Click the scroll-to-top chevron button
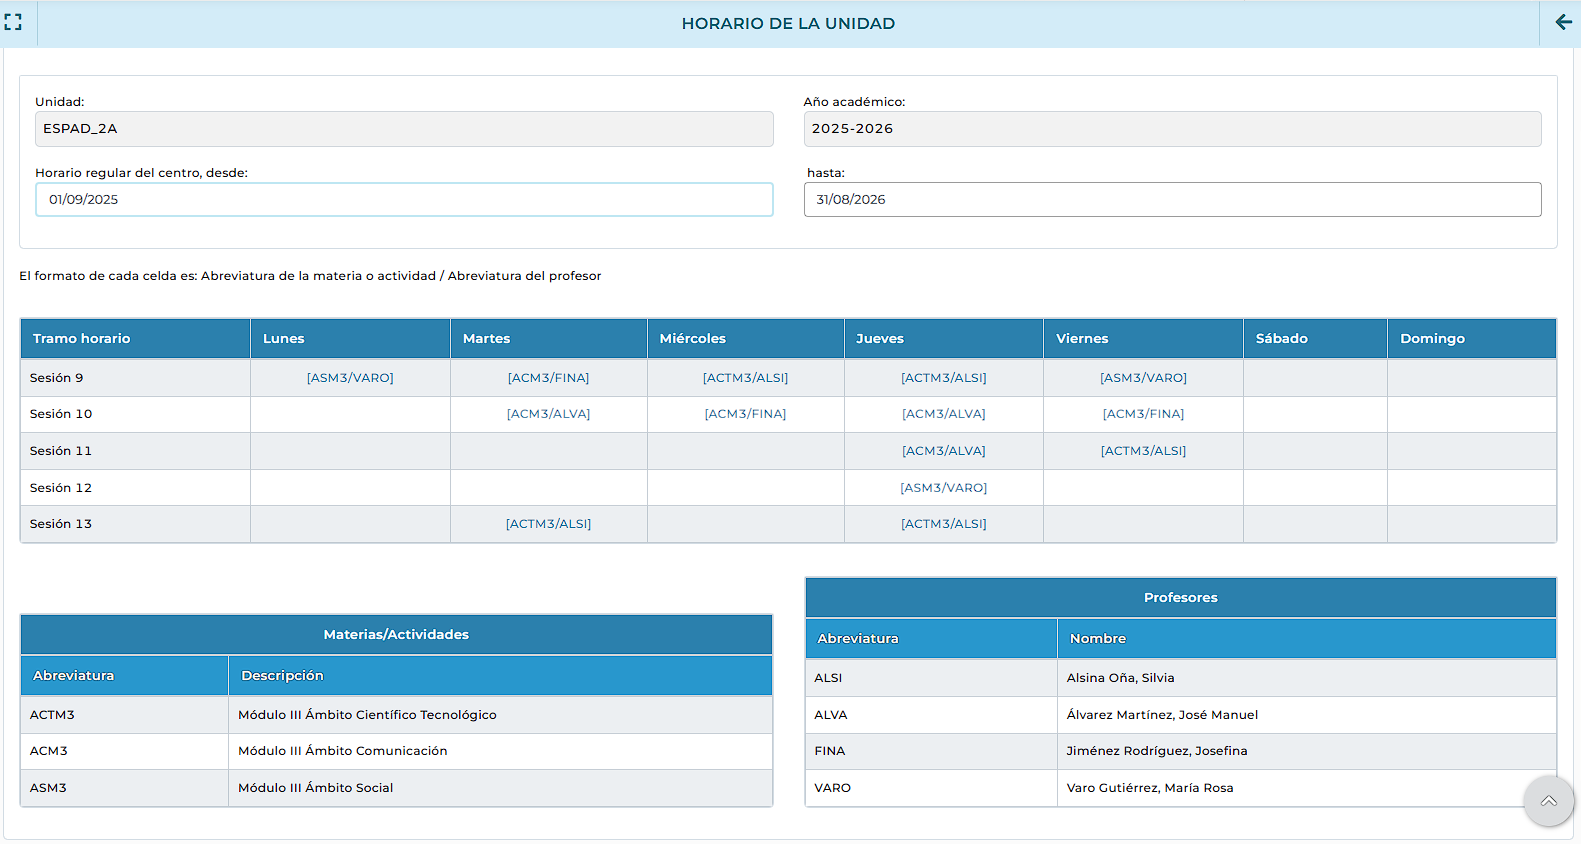Image resolution: width=1581 pixels, height=844 pixels. point(1548,801)
